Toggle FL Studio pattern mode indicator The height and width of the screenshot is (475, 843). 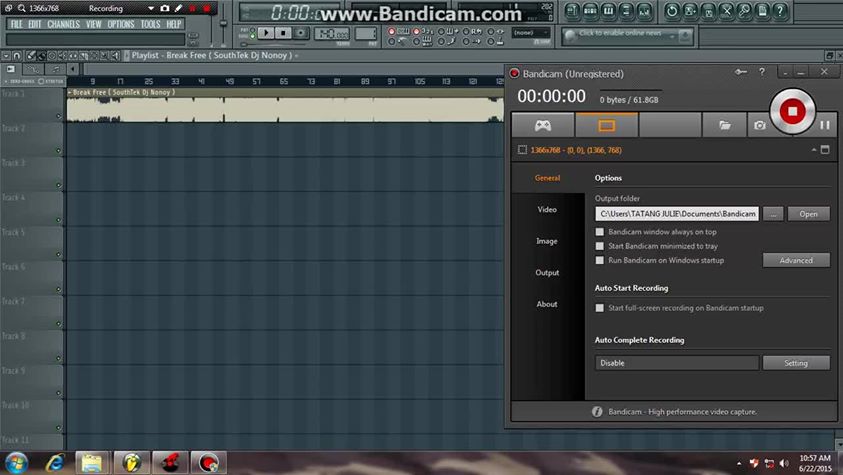pos(252,30)
